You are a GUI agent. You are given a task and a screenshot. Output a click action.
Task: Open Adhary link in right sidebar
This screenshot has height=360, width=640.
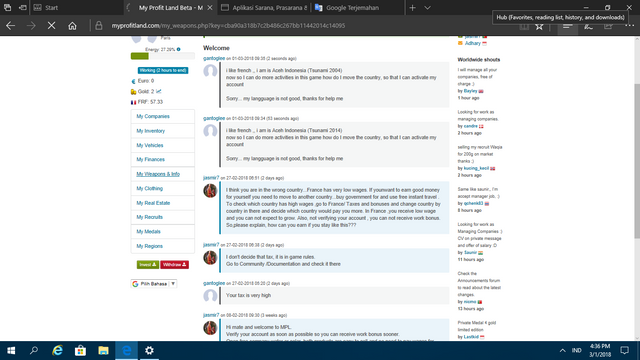coord(472,43)
